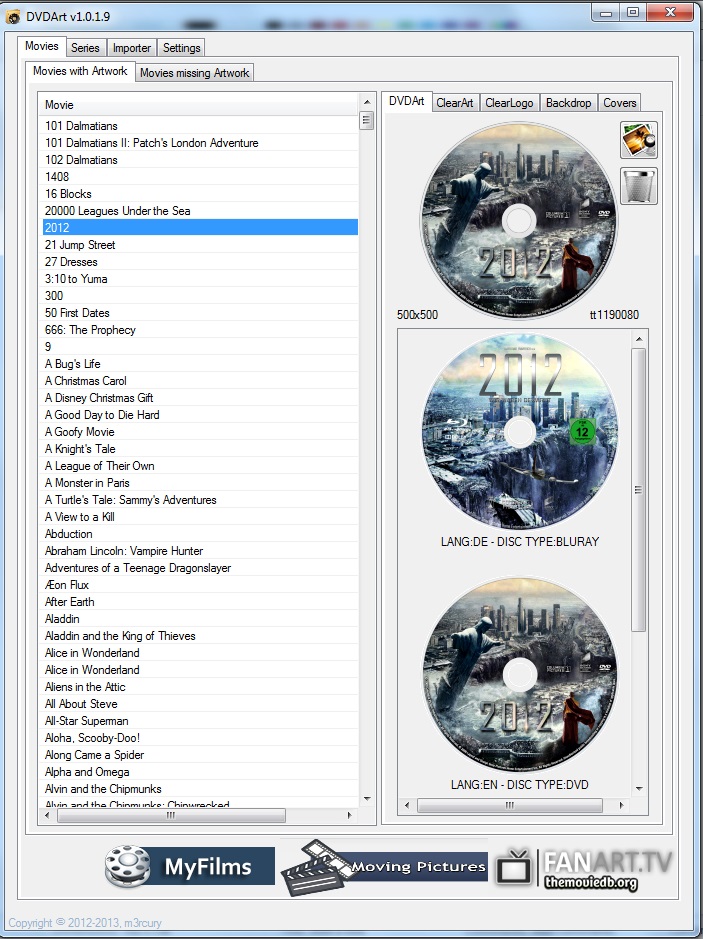Switch to the Backdrop tab
703x939 pixels.
[568, 103]
